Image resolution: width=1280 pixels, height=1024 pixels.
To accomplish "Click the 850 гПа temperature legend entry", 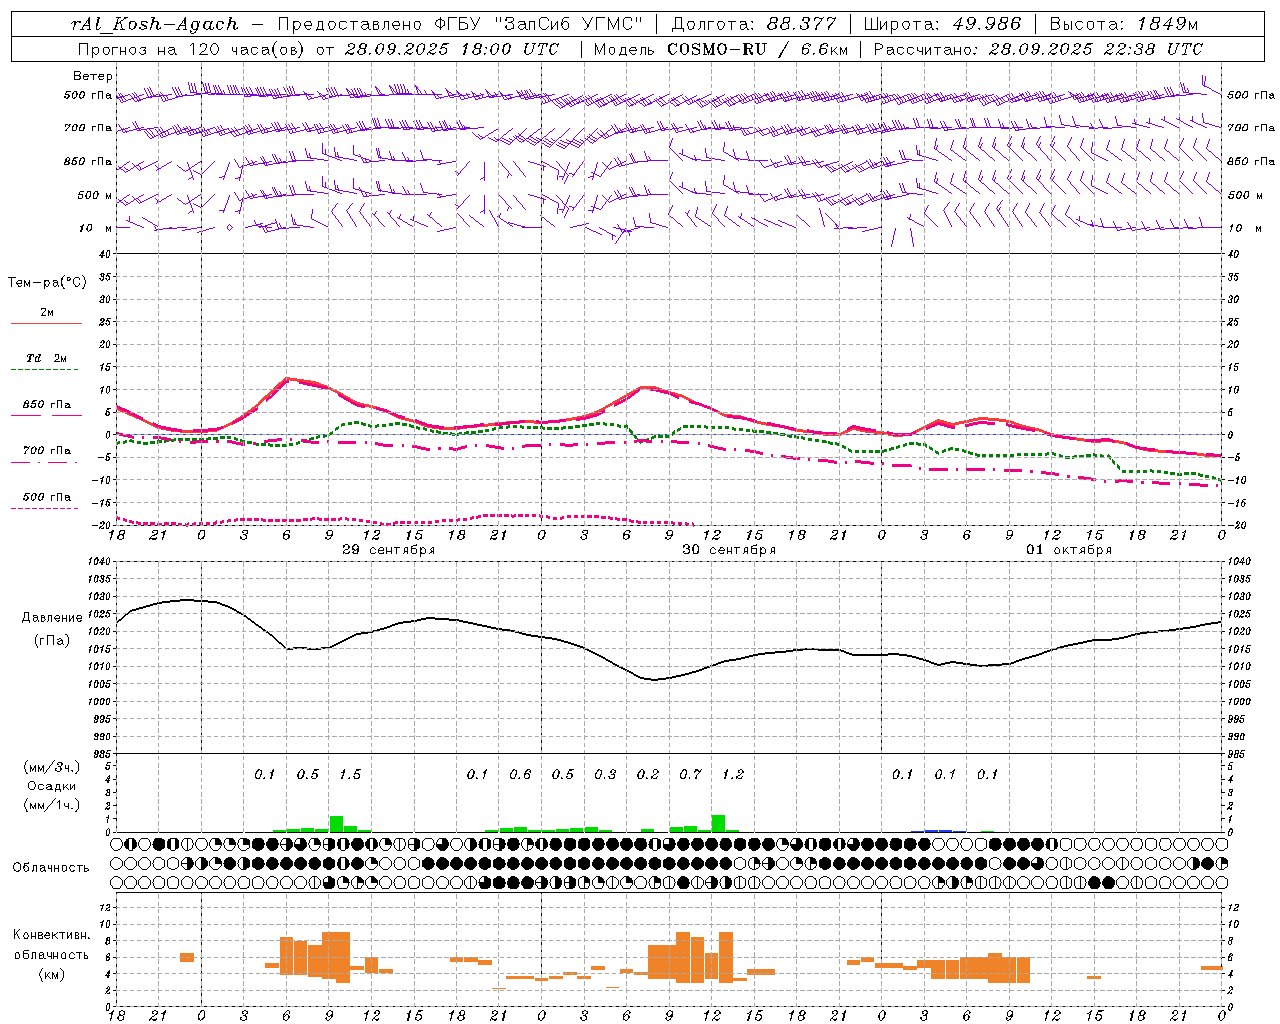I will 47,405.
